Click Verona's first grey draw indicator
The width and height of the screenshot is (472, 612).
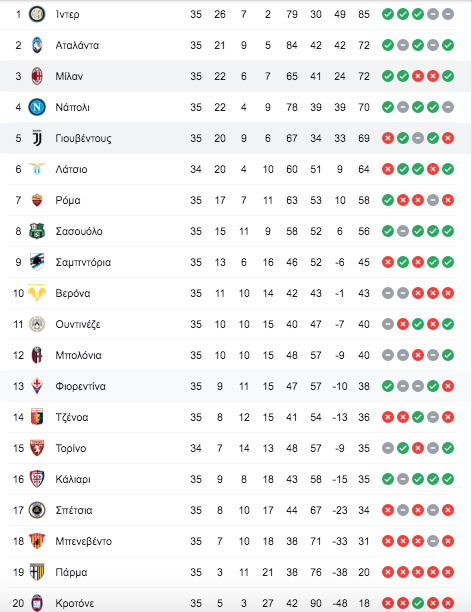[388, 293]
